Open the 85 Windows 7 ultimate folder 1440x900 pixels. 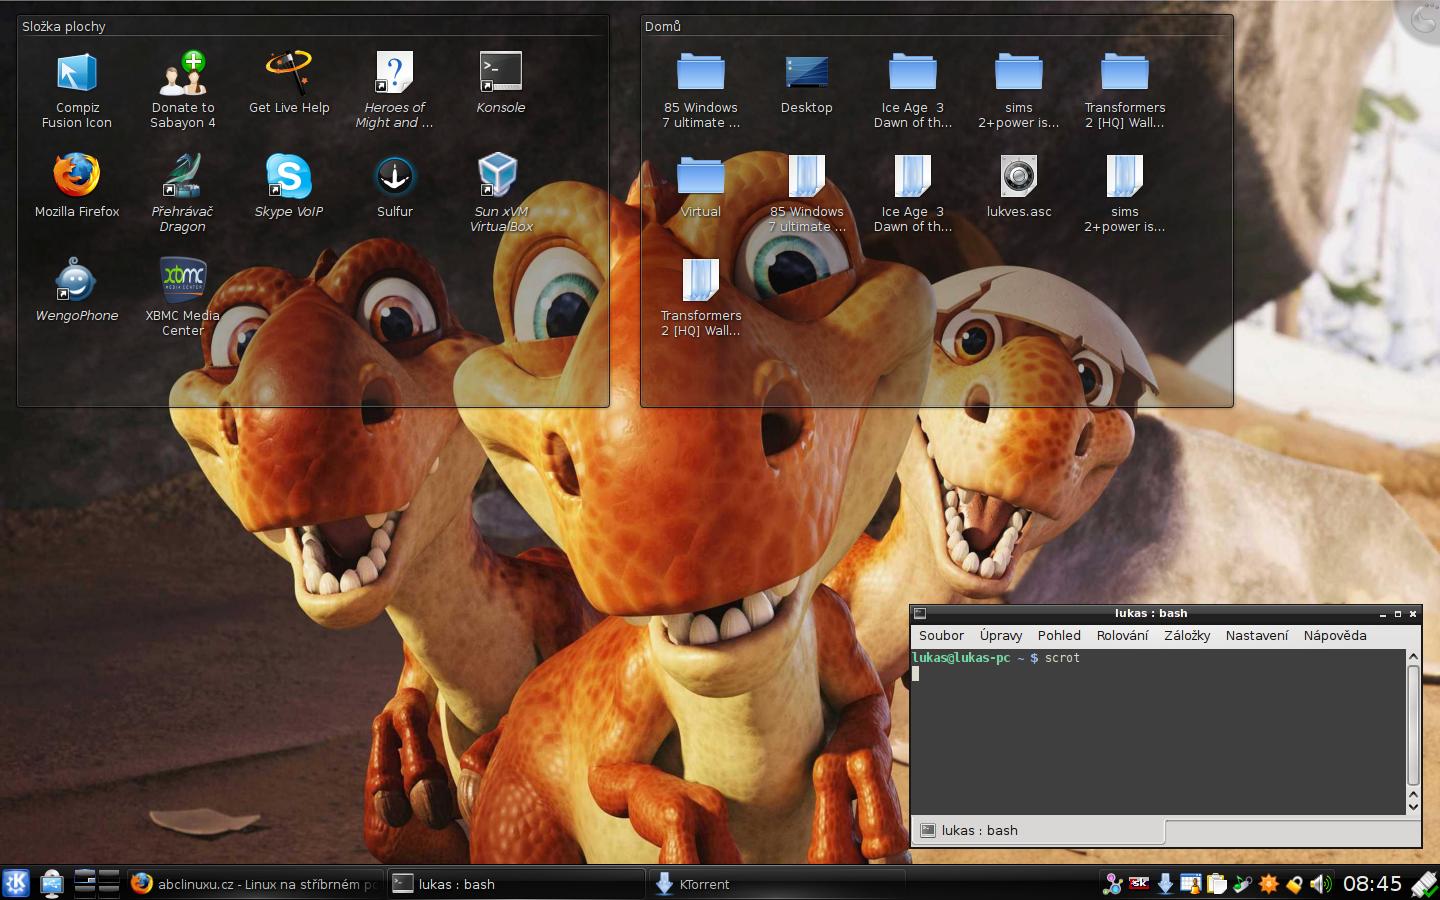[701, 90]
